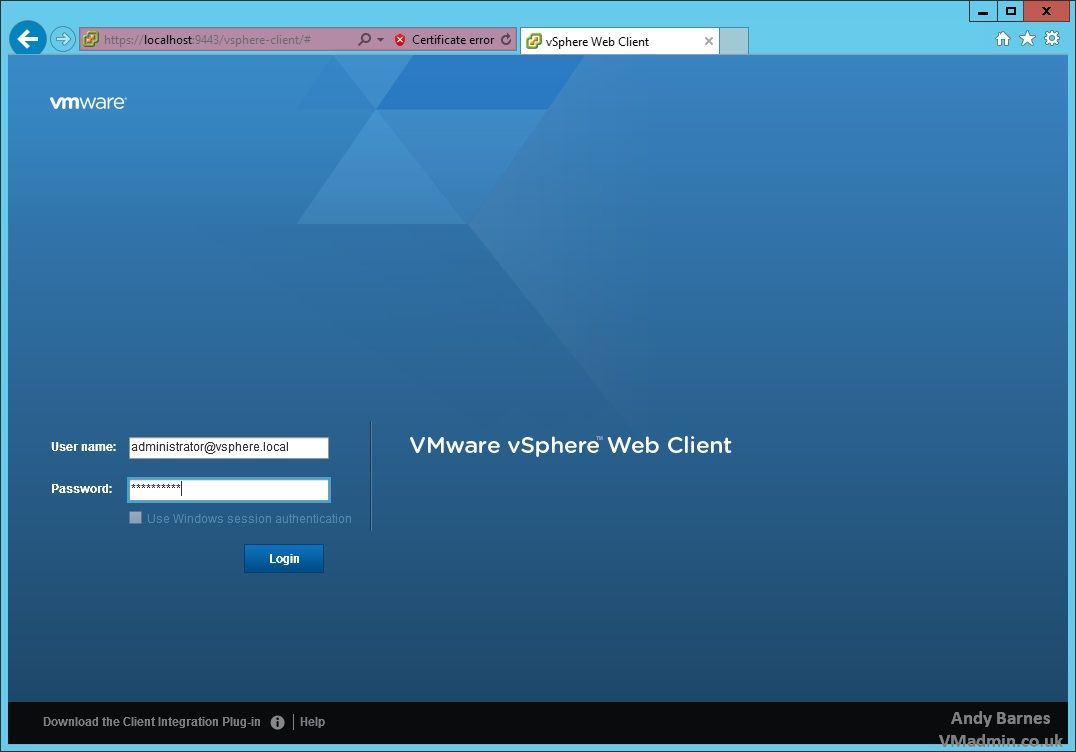Screen dimensions: 1076x752
Task: Click the browser Back arrow button
Action: (28, 40)
